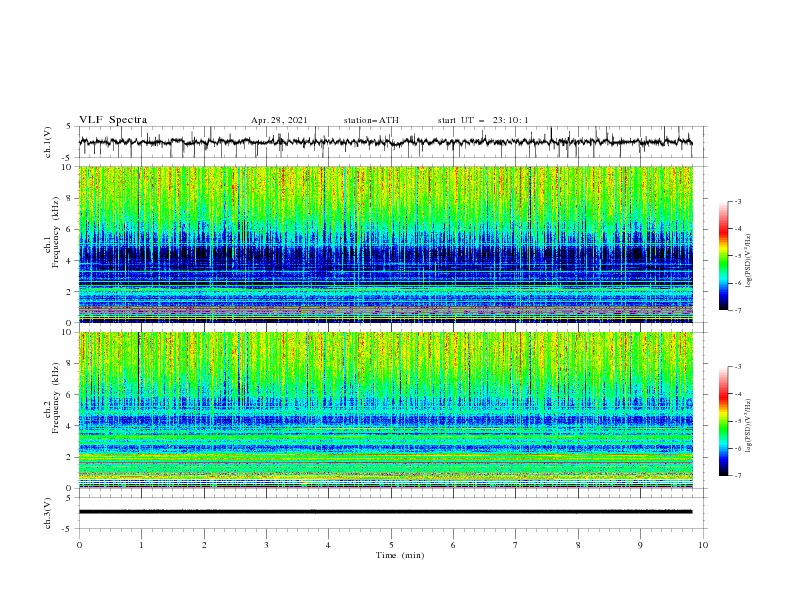
Task: Click the "ch.3(V)" axis label
Action: pyautogui.click(x=48, y=513)
